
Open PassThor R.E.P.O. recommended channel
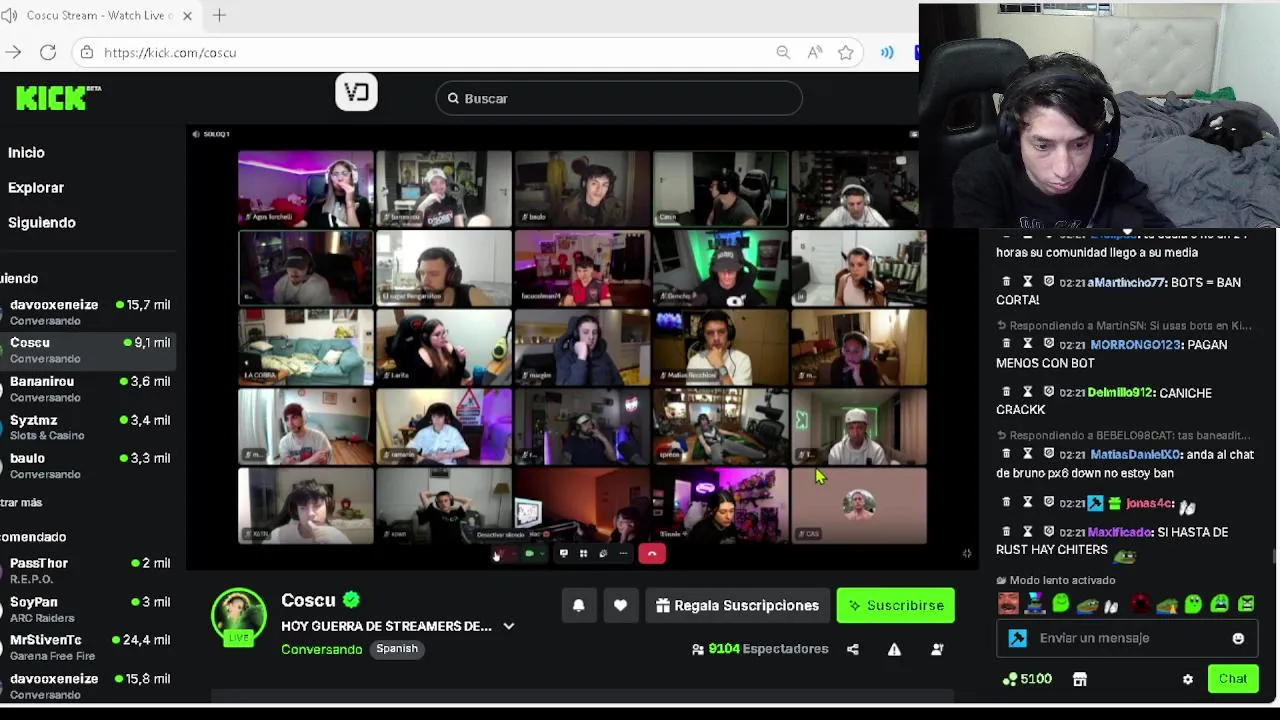click(88, 570)
